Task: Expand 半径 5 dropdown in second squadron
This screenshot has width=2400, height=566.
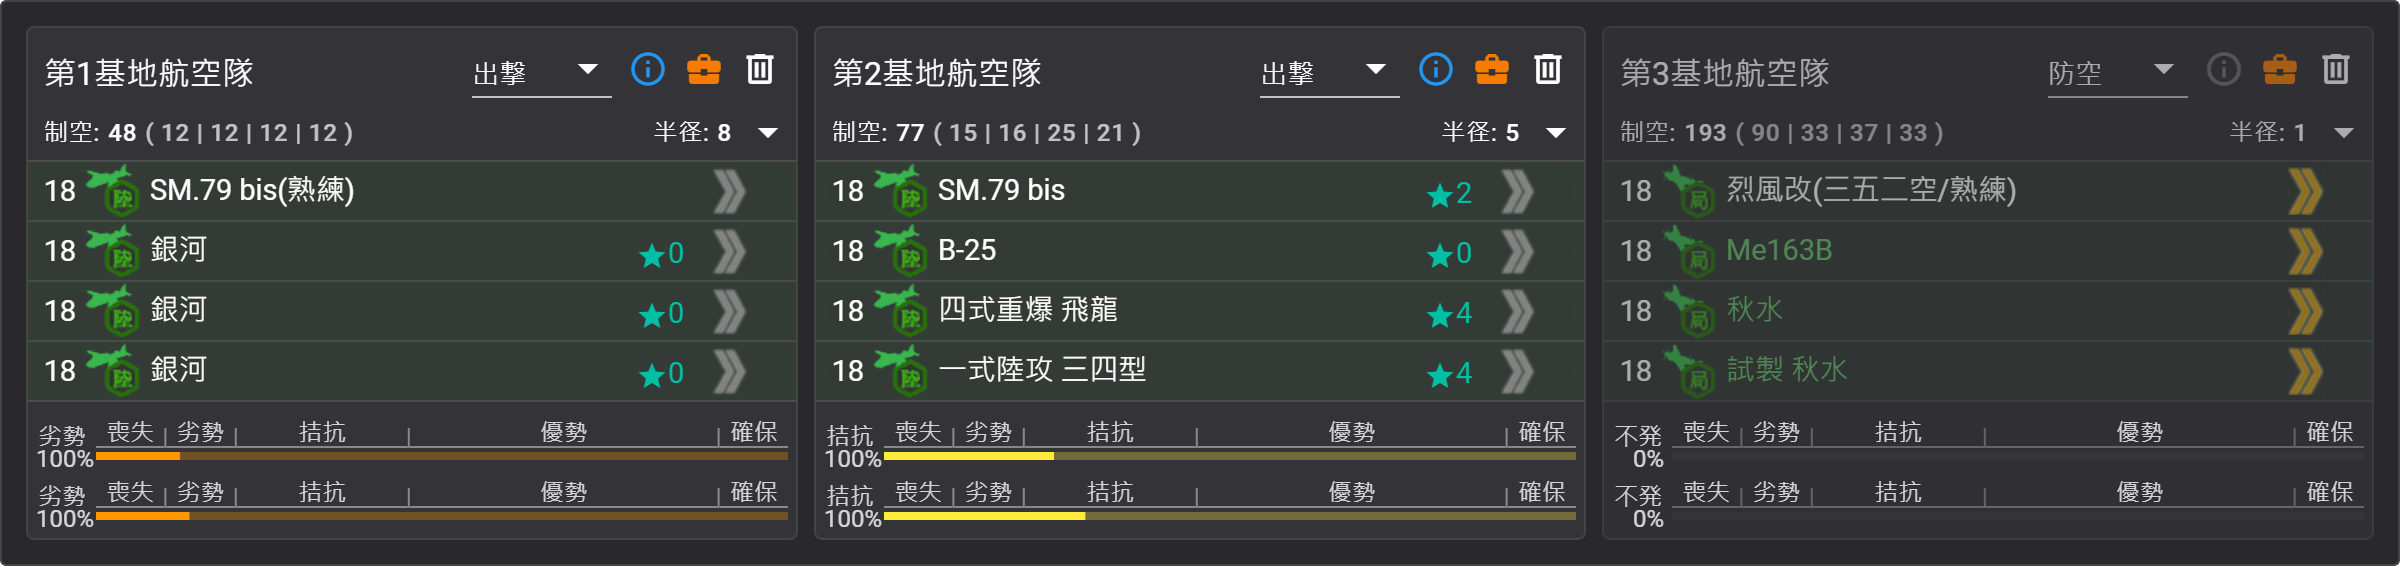Action: 1556,133
